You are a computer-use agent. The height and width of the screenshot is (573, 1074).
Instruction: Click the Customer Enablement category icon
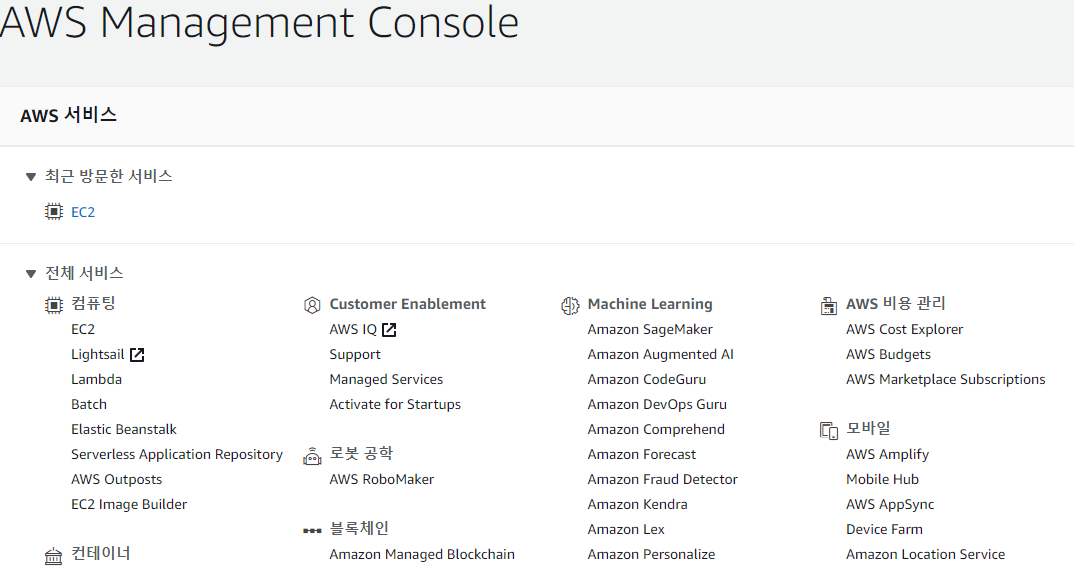tap(312, 305)
